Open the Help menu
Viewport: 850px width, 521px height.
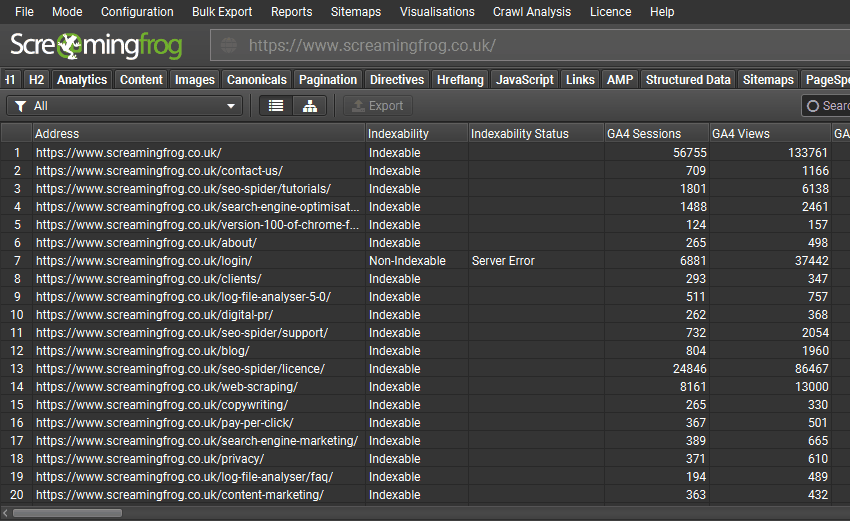pyautogui.click(x=662, y=12)
